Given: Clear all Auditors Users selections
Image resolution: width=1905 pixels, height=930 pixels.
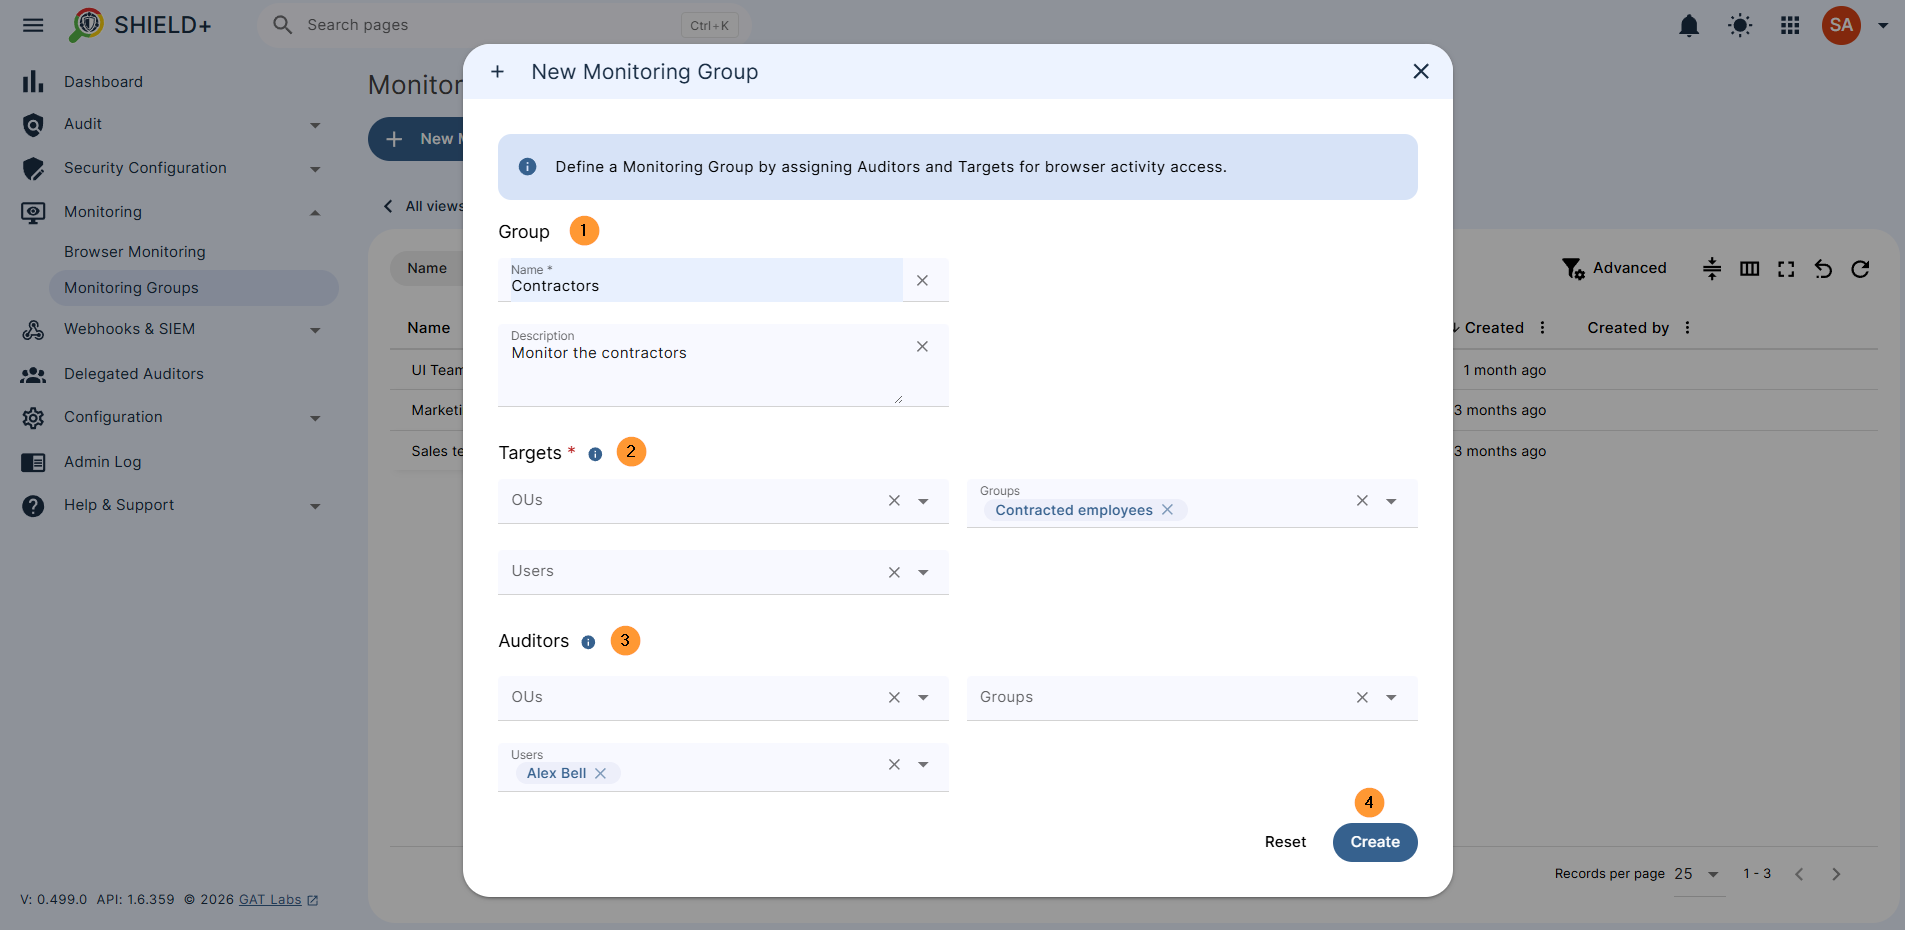Looking at the screenshot, I should point(894,764).
